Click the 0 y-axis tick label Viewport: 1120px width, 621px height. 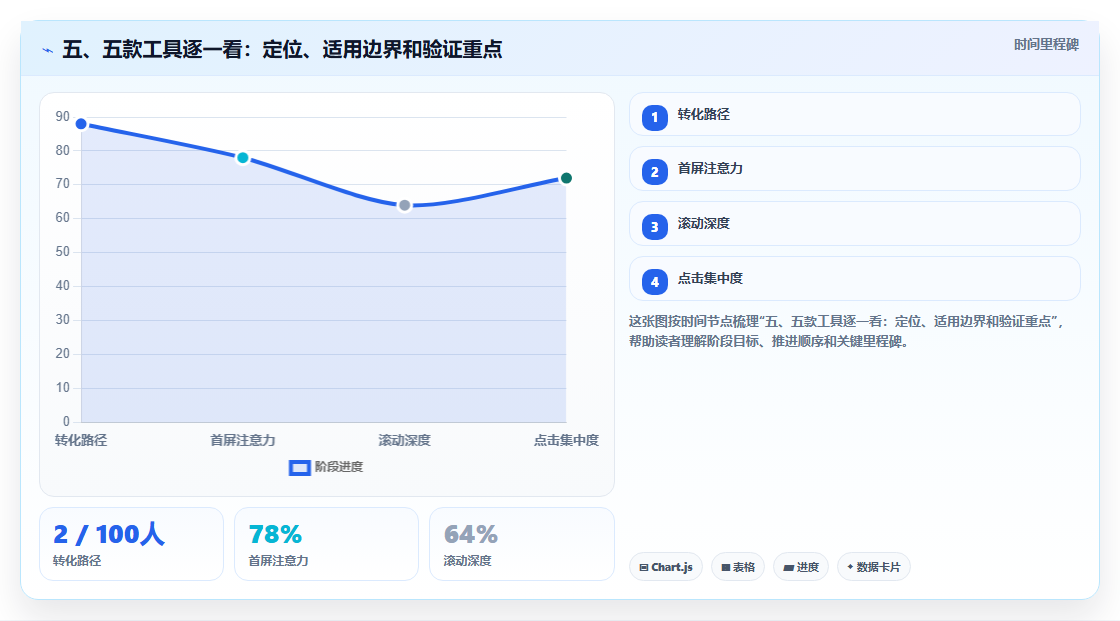coord(66,421)
